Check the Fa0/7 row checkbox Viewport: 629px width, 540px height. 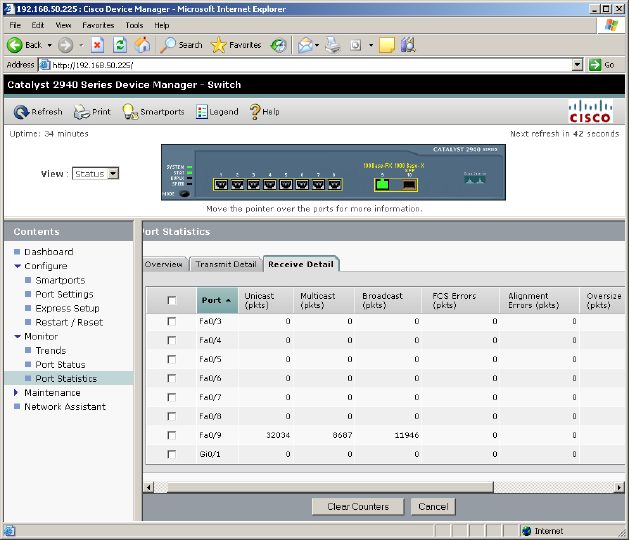tap(172, 397)
